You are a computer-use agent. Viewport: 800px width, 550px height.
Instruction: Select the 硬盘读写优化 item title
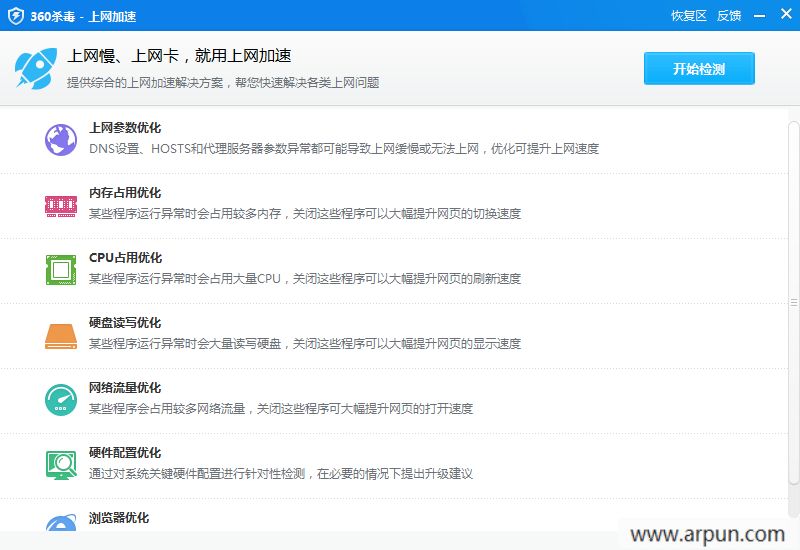[x=125, y=323]
